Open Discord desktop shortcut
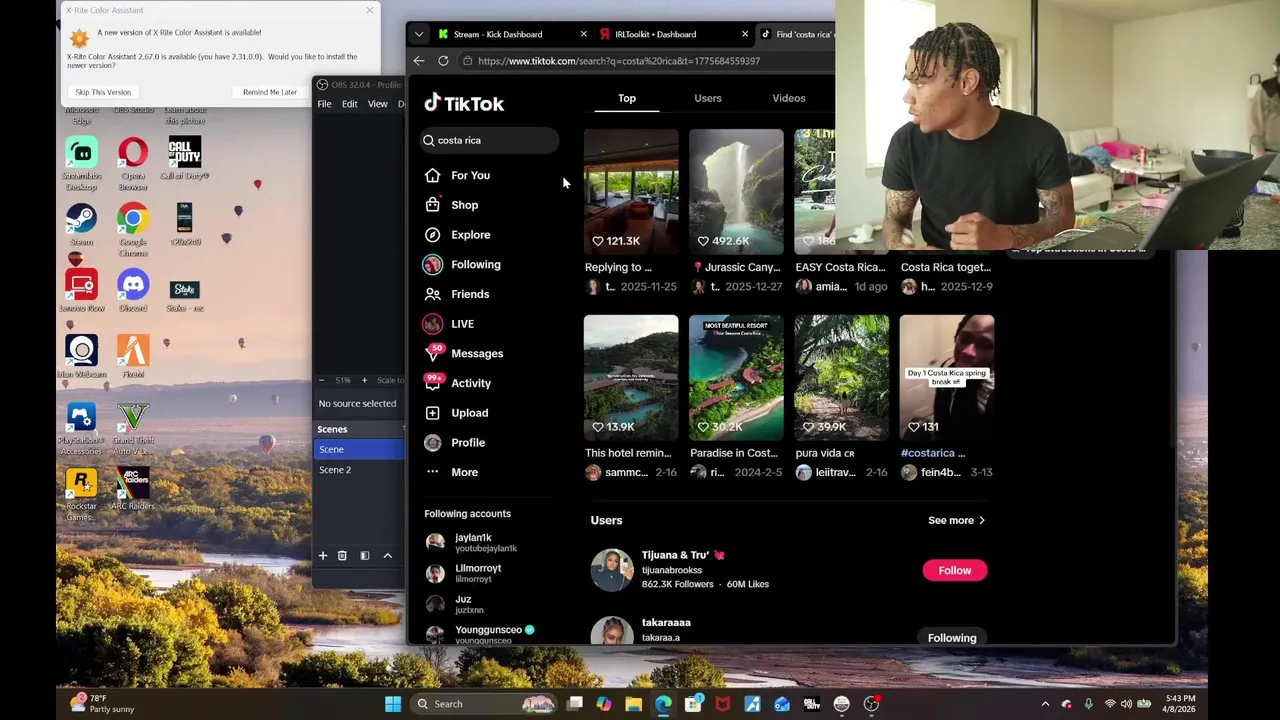The height and width of the screenshot is (720, 1280). click(x=133, y=290)
